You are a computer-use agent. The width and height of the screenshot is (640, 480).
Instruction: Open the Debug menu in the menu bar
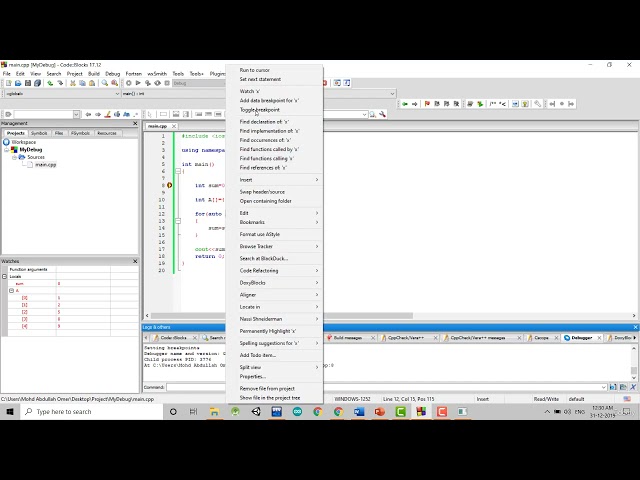113,74
